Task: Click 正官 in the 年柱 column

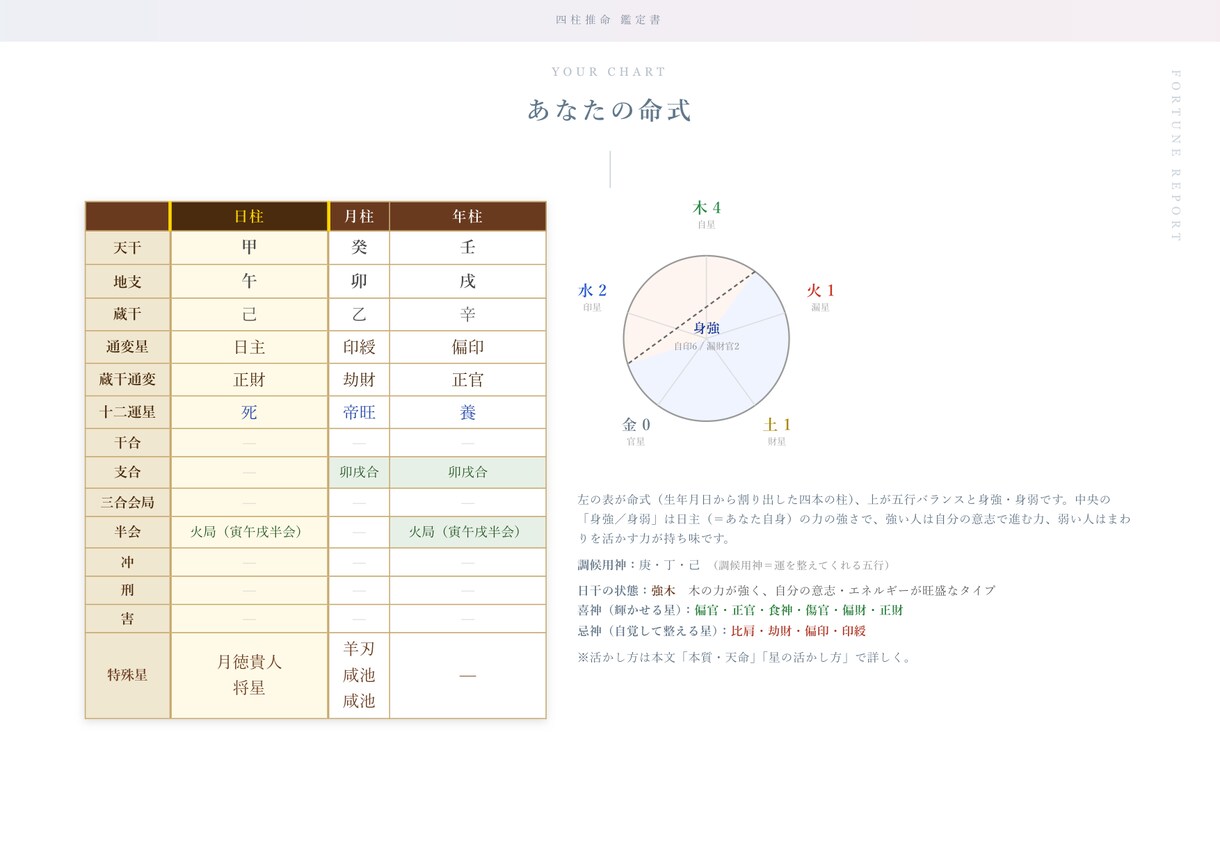Action: click(x=467, y=380)
